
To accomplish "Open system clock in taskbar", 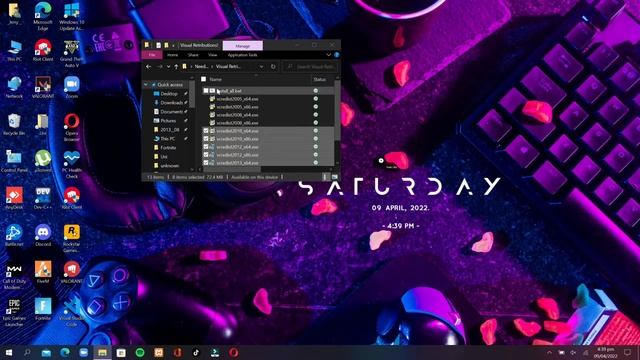I will coord(606,353).
